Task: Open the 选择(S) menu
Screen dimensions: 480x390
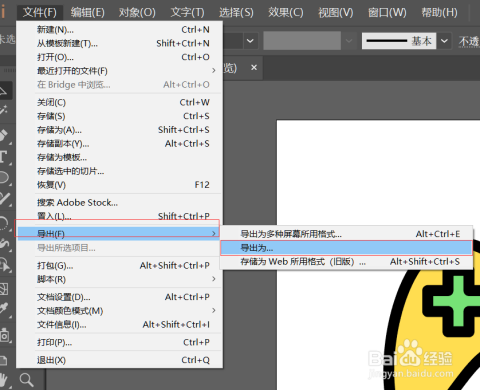Action: coord(236,13)
